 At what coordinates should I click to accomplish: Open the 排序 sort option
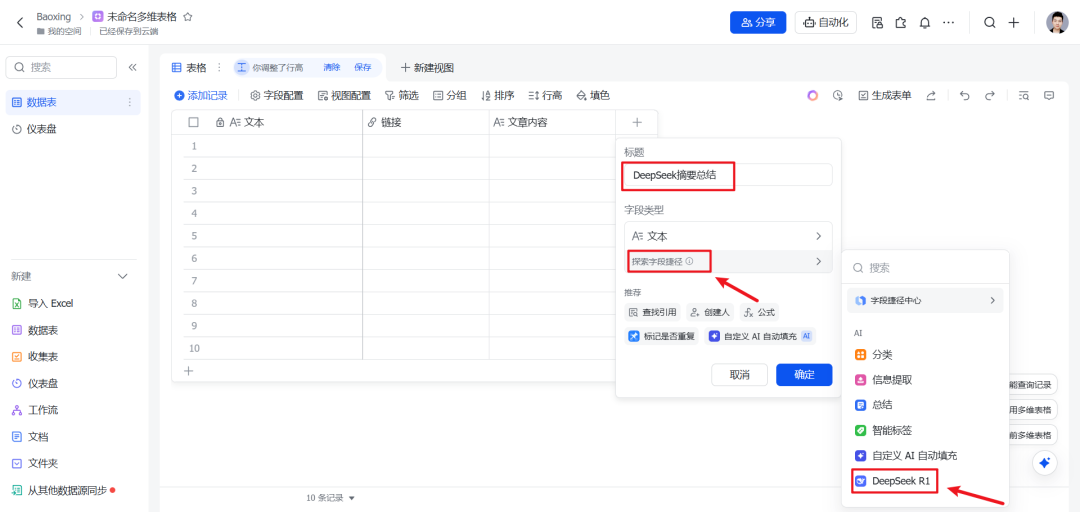pos(497,96)
